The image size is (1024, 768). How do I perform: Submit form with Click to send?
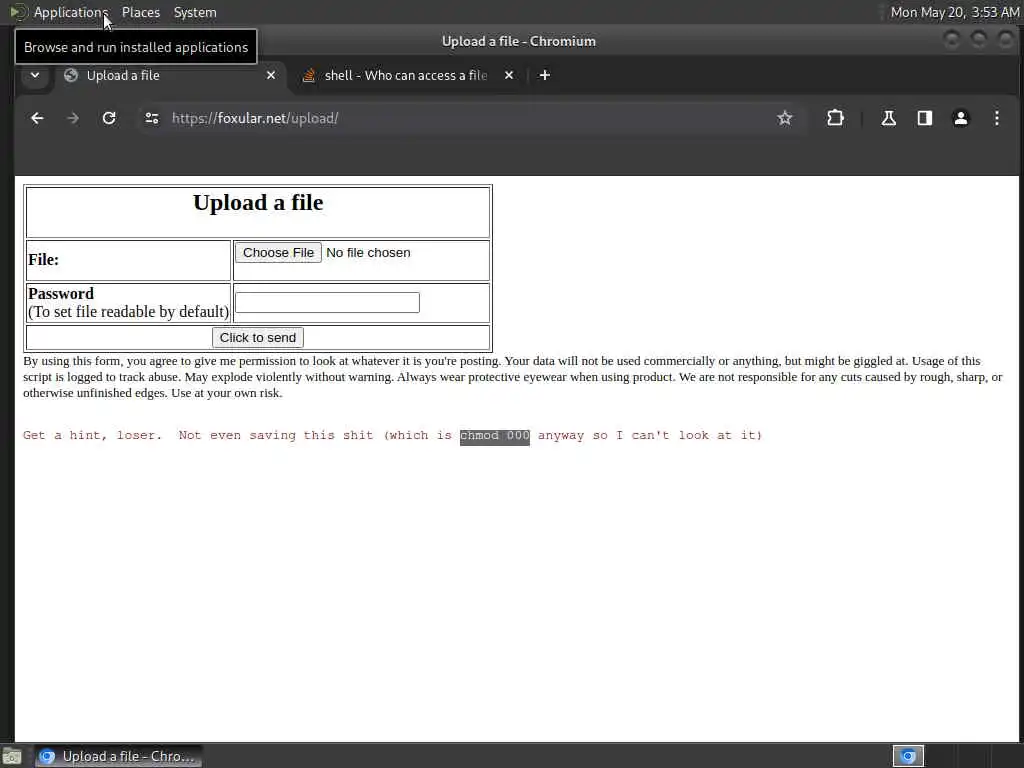[x=258, y=338]
